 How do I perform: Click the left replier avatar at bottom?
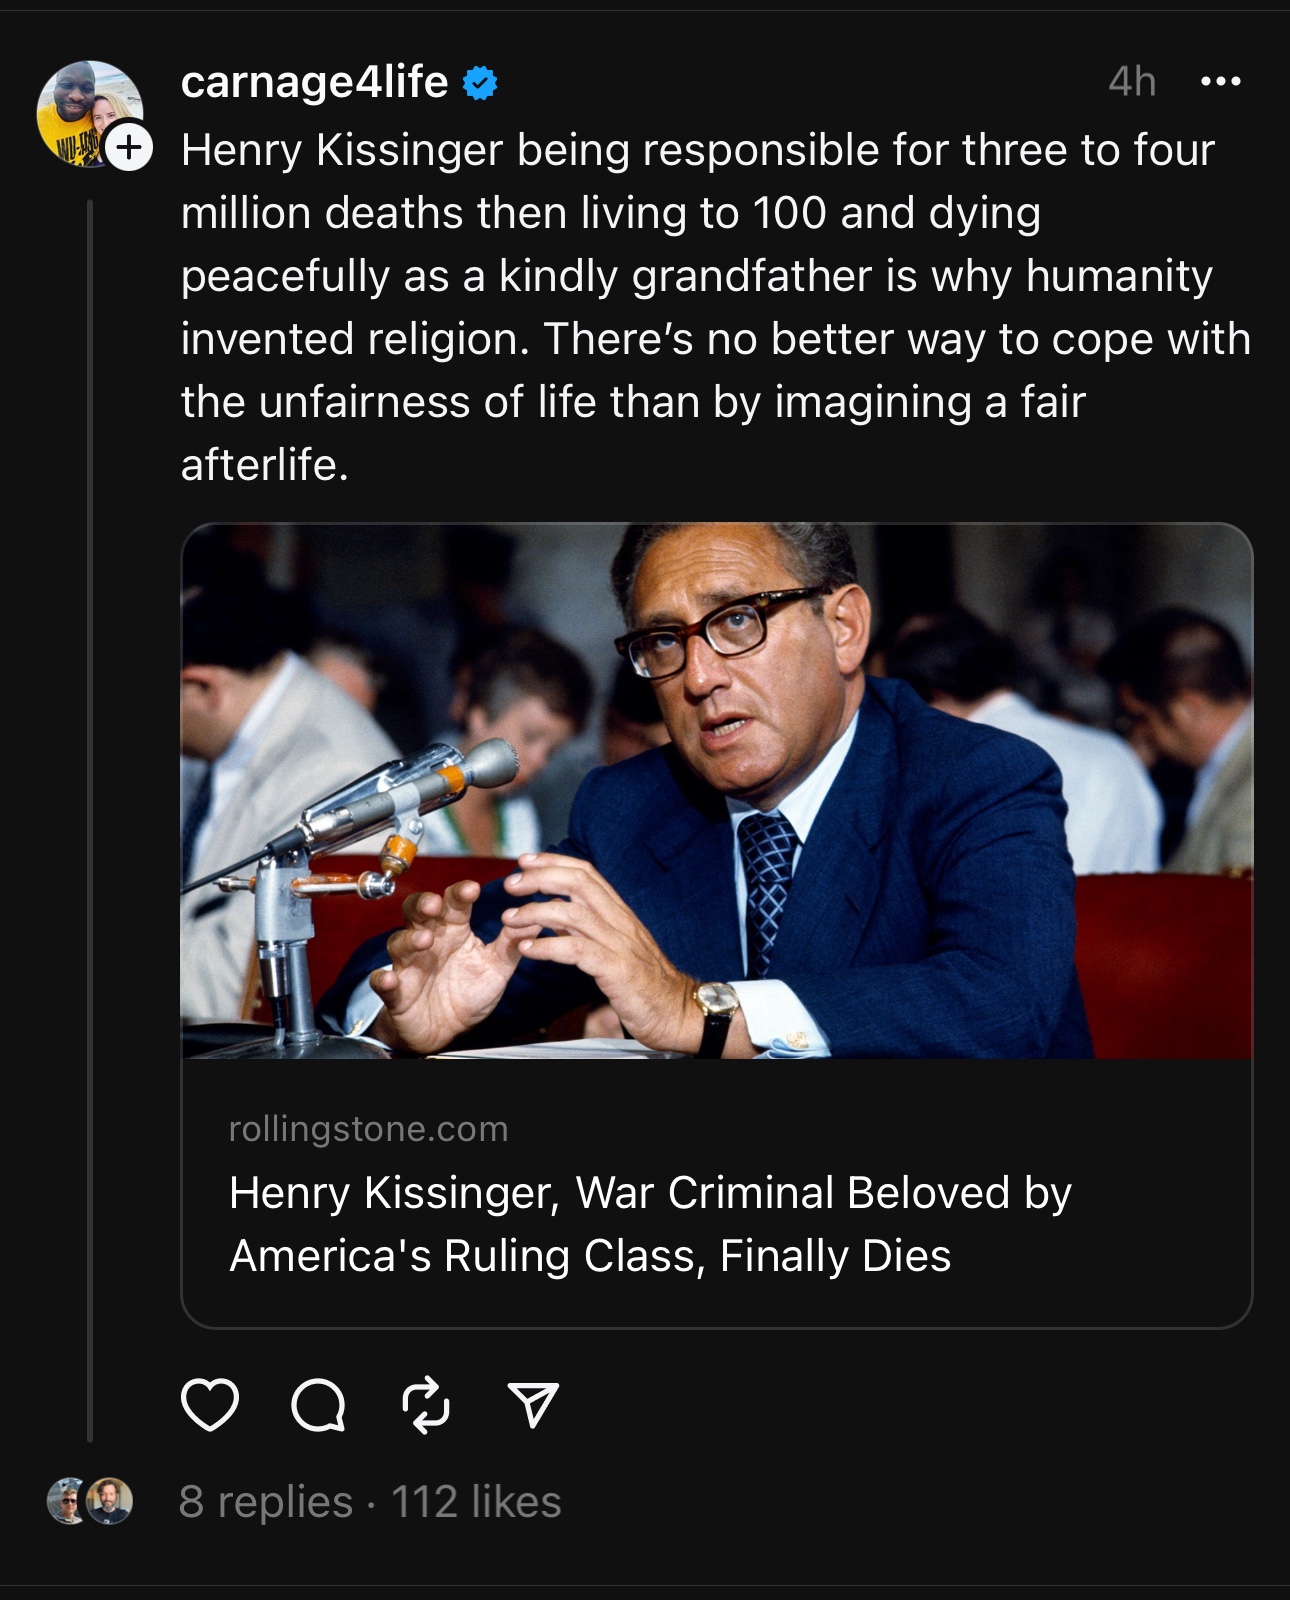(67, 1501)
